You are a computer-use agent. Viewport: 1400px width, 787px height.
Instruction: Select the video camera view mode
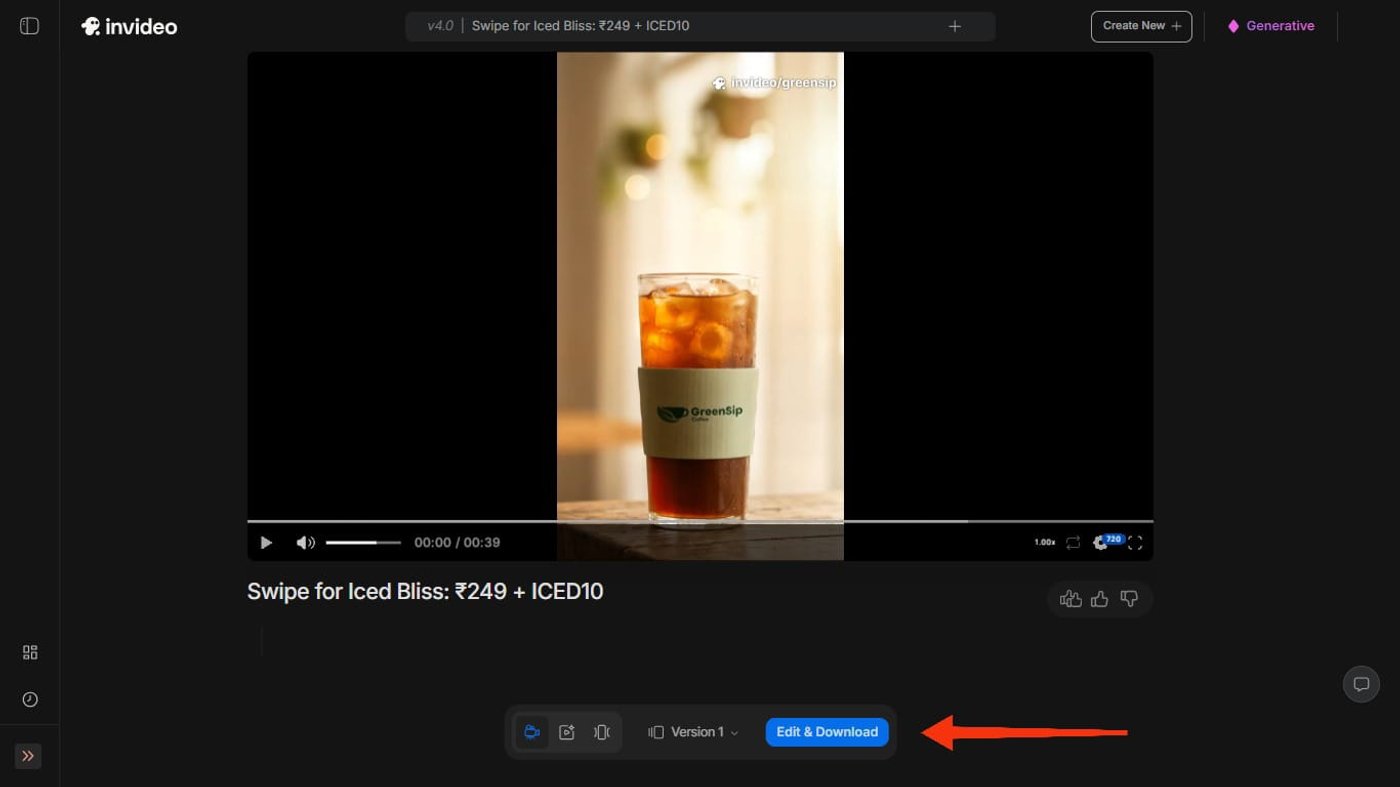[x=532, y=732]
